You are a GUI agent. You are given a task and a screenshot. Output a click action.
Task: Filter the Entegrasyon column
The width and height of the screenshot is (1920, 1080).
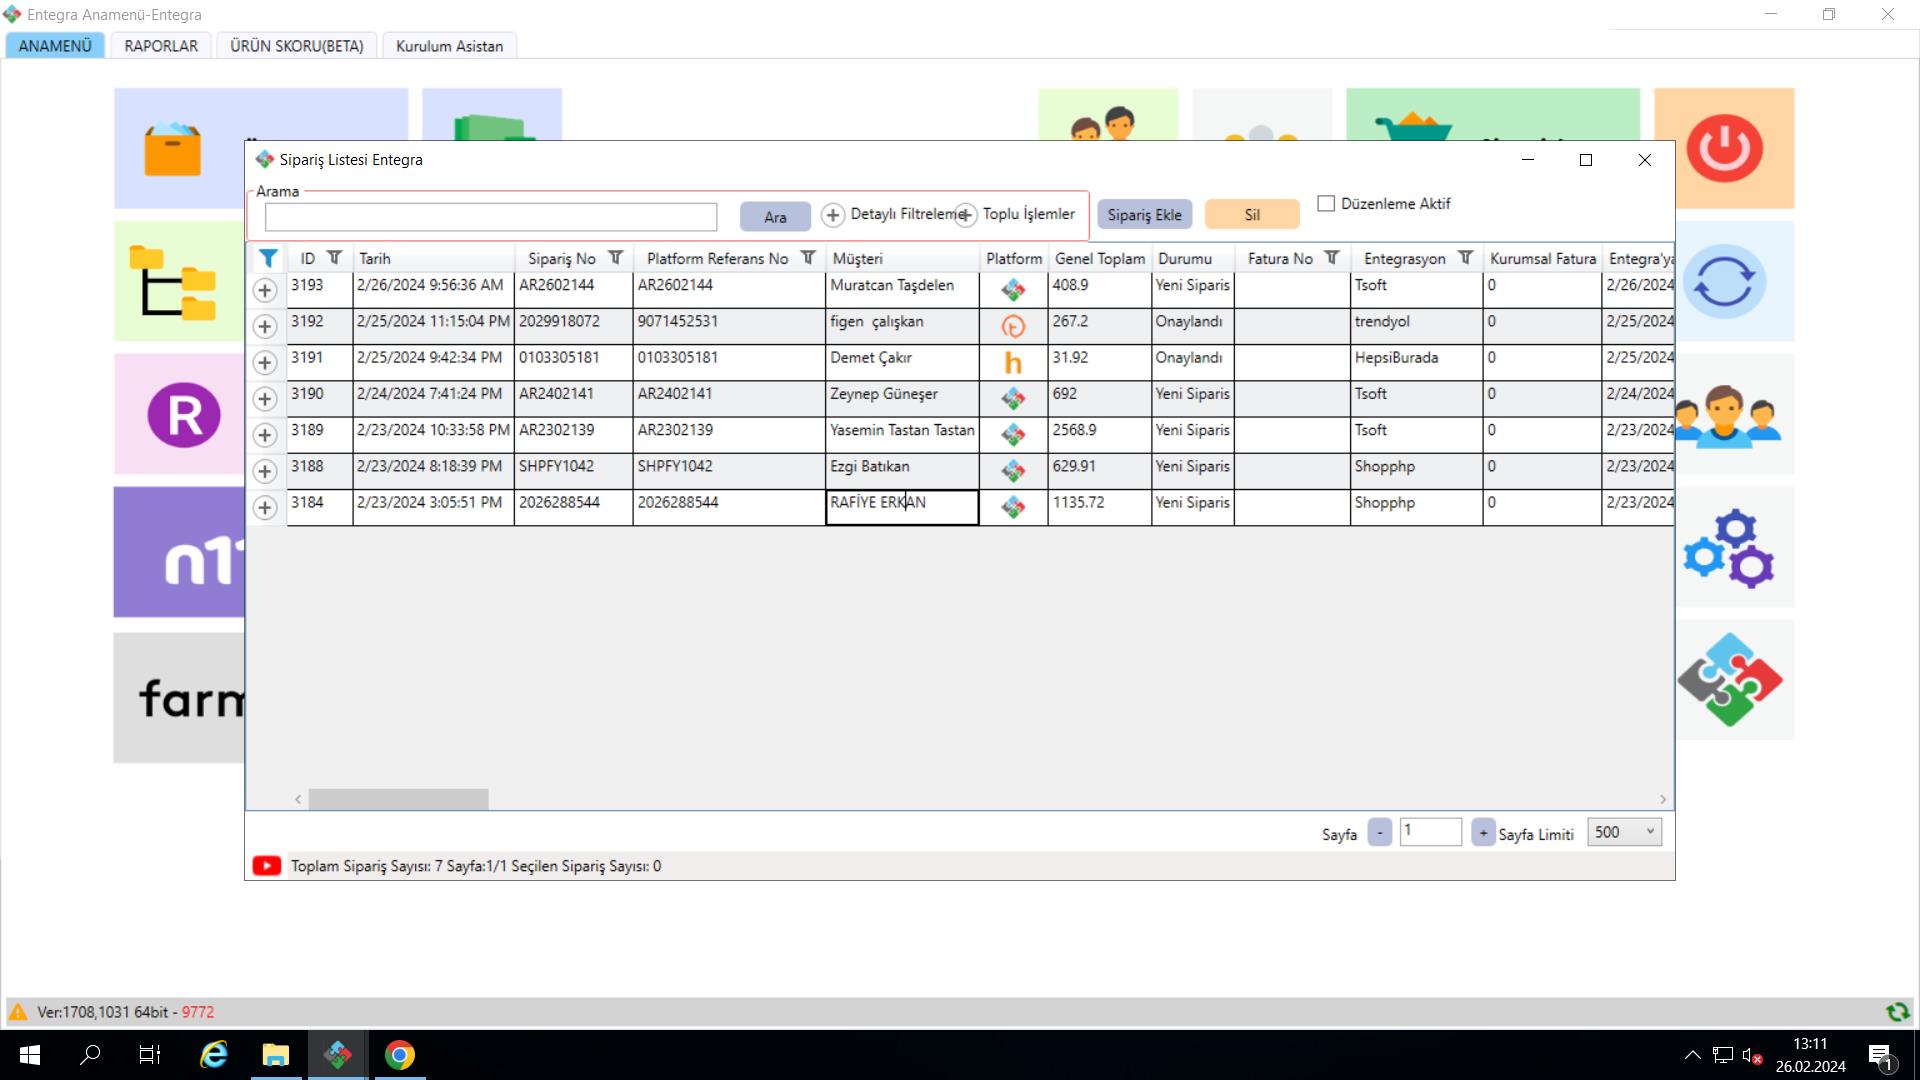[1465, 258]
